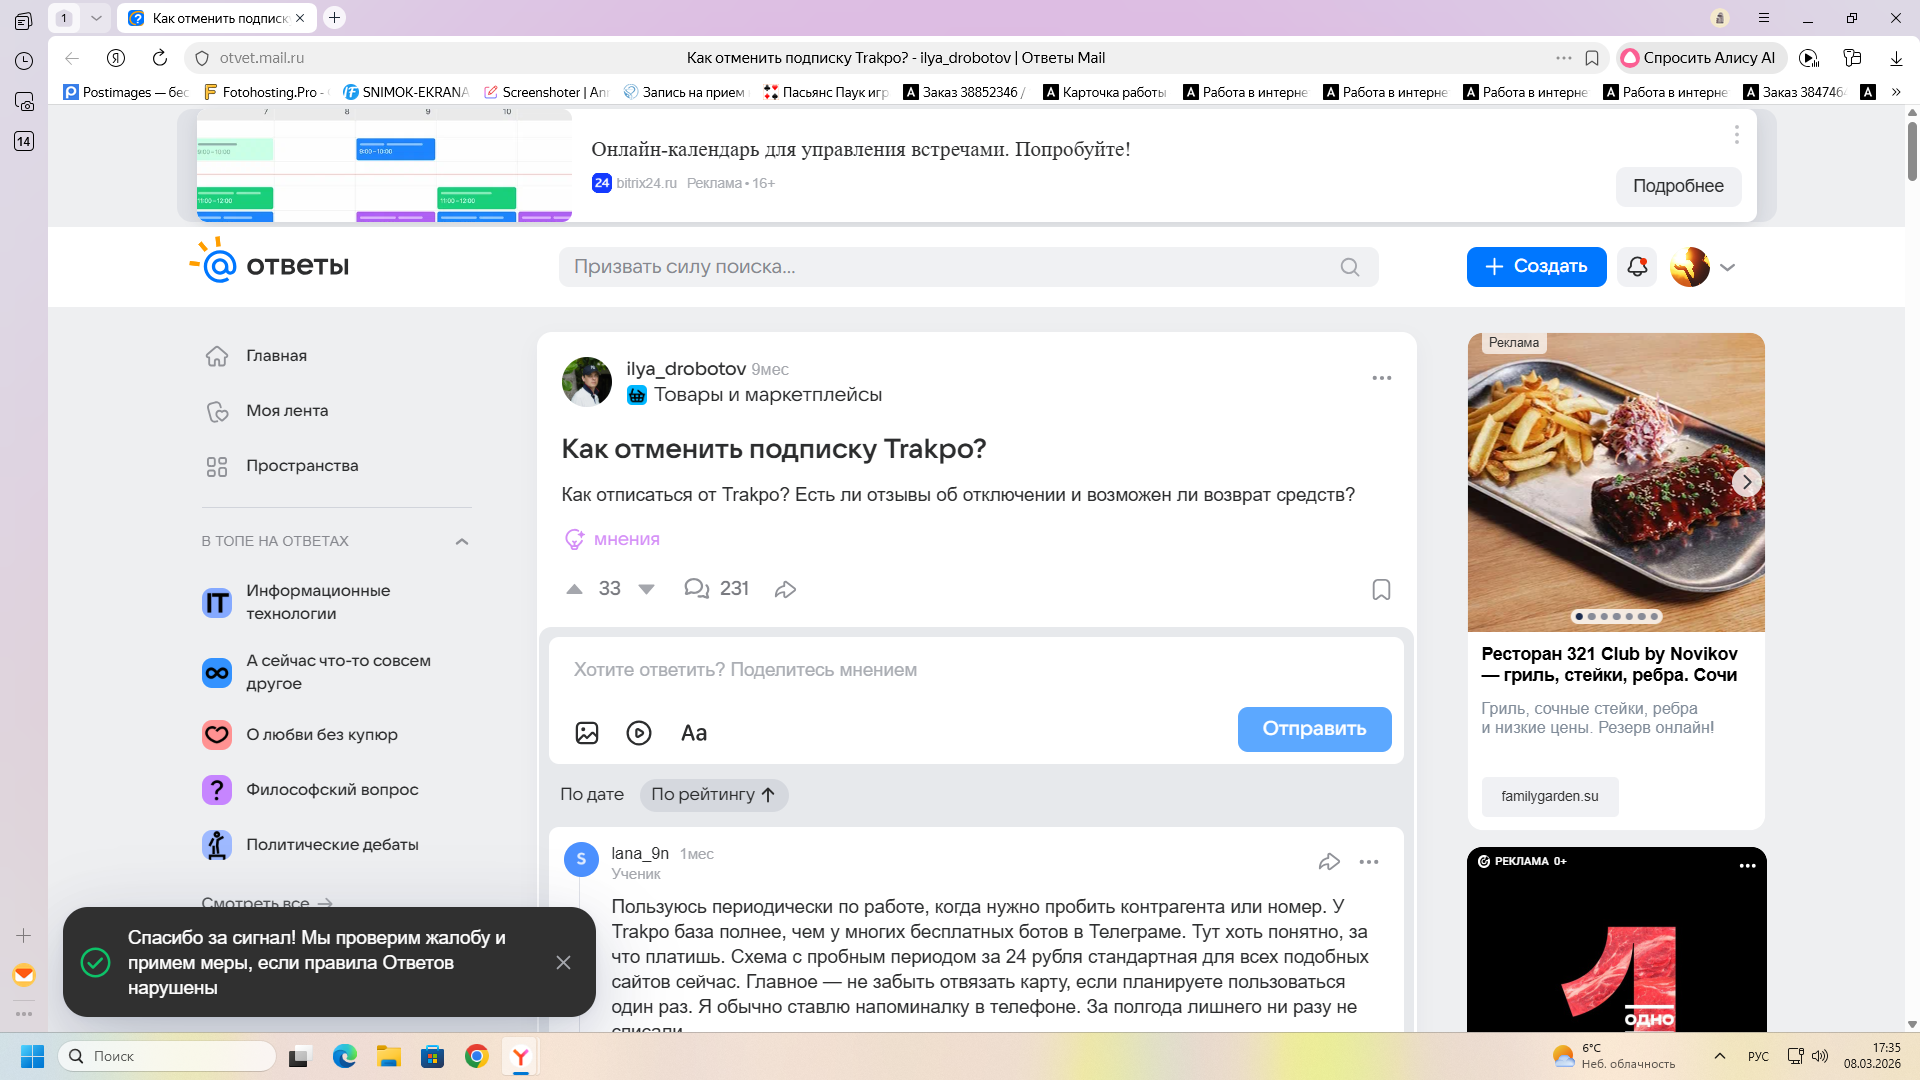Next slide arrow on restaurant ad
Viewport: 1920px width, 1080px height.
(1746, 482)
